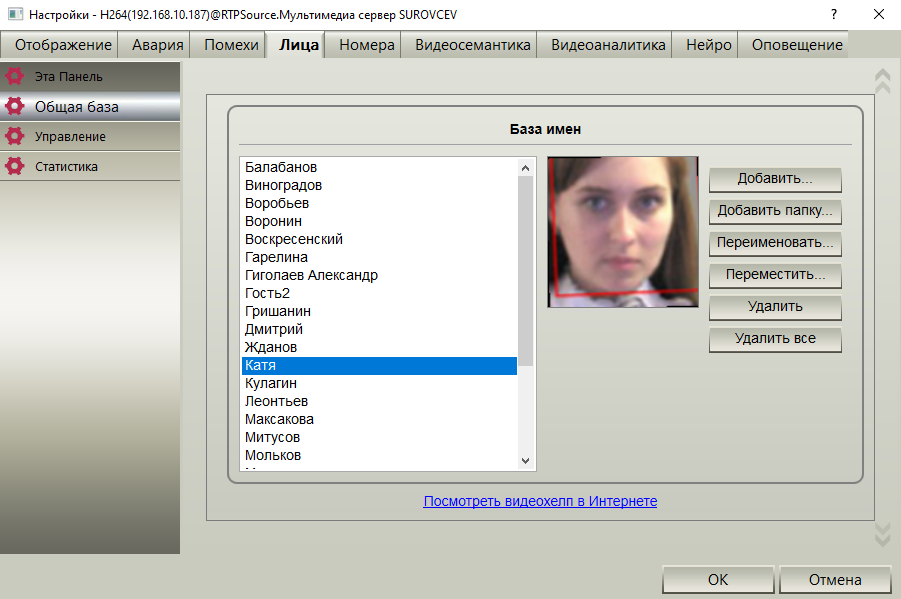Open Статистика in the sidebar
This screenshot has width=901, height=599.
click(90, 166)
